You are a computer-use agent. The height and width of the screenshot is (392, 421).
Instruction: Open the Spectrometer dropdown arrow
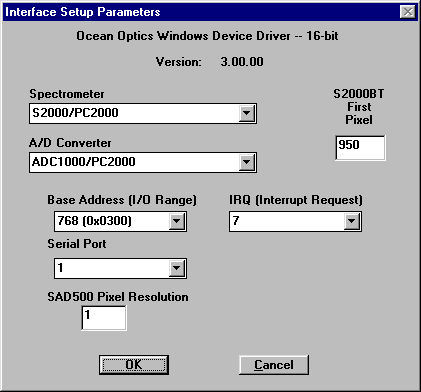[247, 113]
